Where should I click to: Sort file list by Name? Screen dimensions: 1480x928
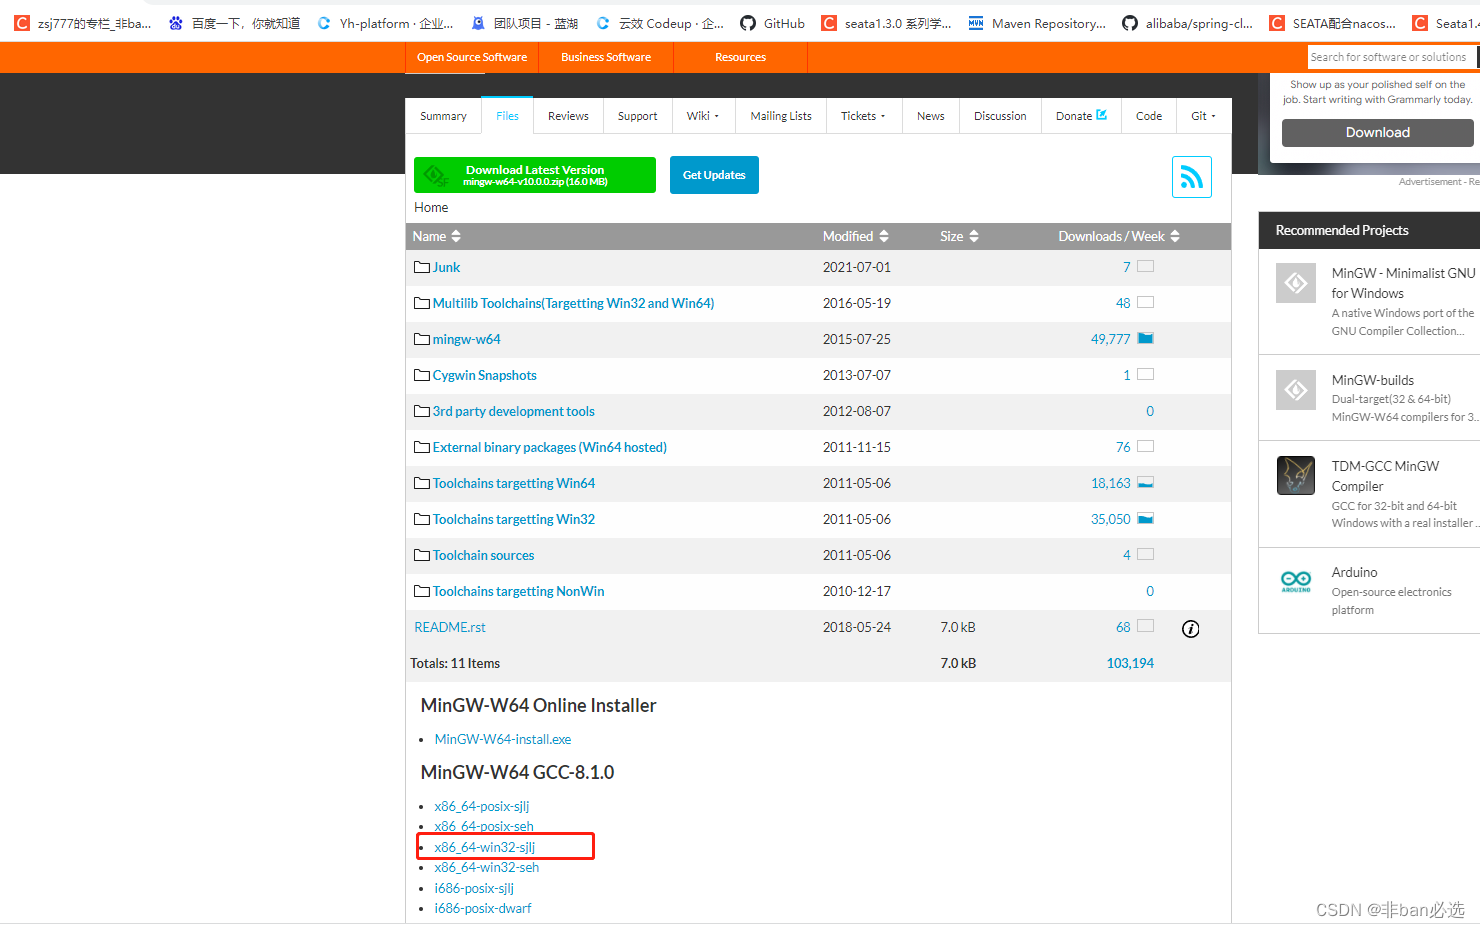coord(437,236)
